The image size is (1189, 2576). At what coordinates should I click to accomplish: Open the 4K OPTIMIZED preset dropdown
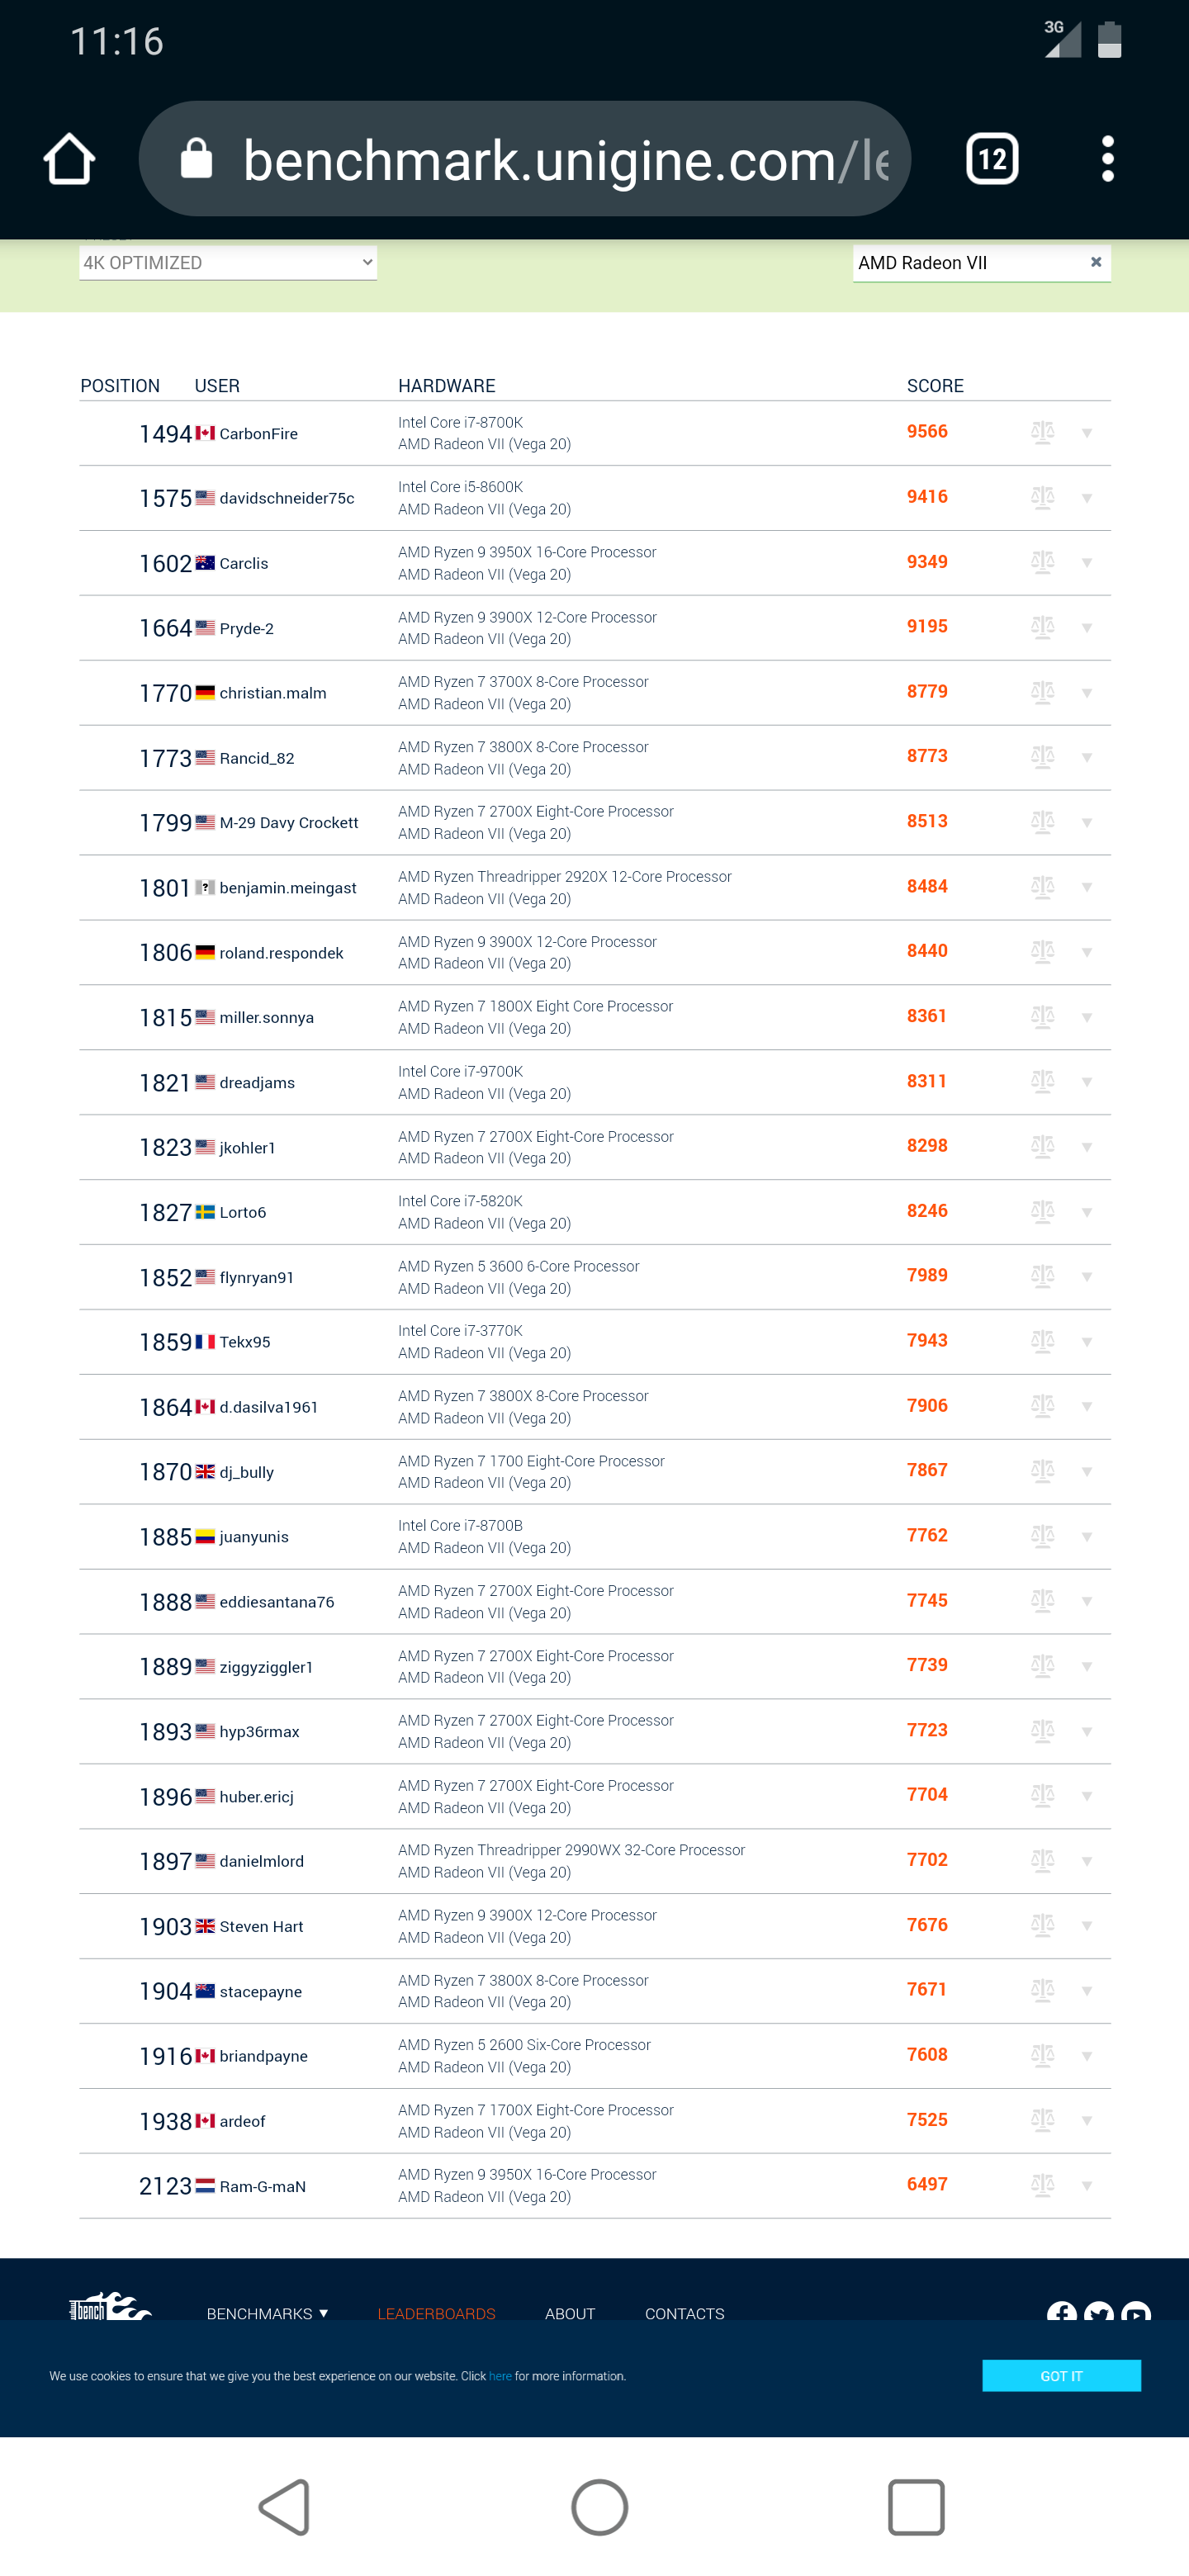click(x=228, y=263)
